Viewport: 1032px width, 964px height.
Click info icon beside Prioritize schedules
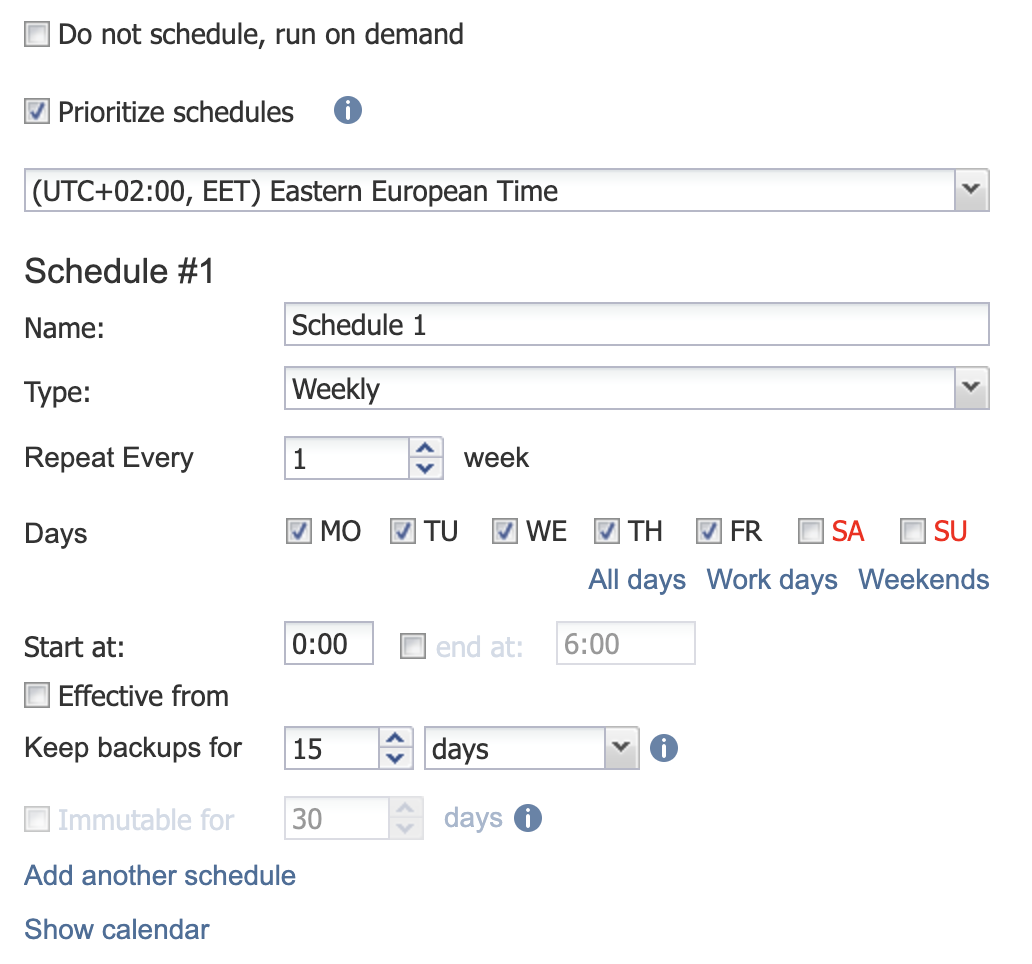[347, 111]
